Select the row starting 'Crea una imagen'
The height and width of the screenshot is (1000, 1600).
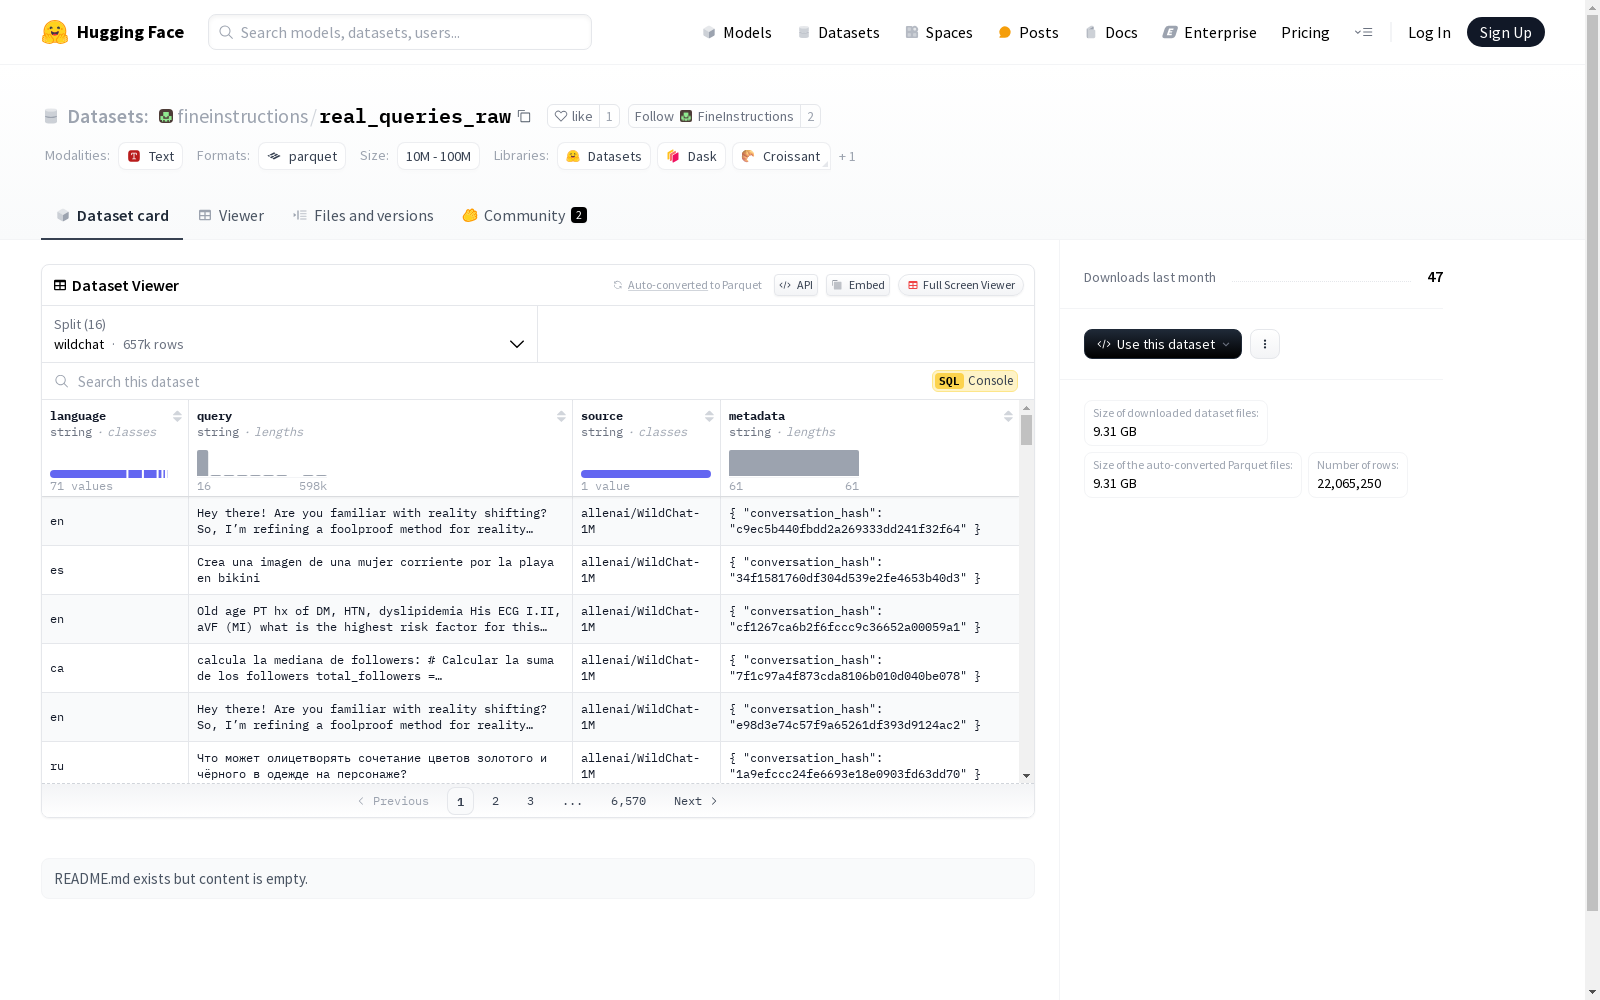tap(530, 570)
